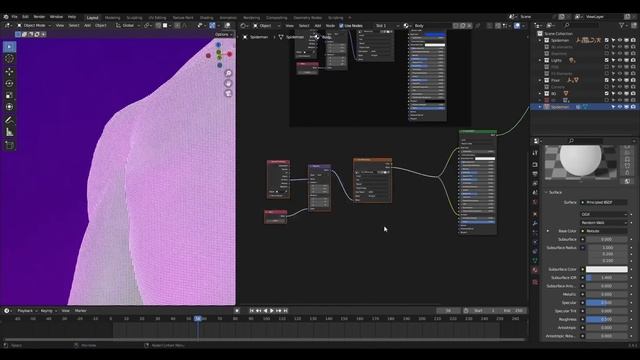Click outliner filter funnel icon
This screenshot has width=640, height=360.
tap(622, 25)
